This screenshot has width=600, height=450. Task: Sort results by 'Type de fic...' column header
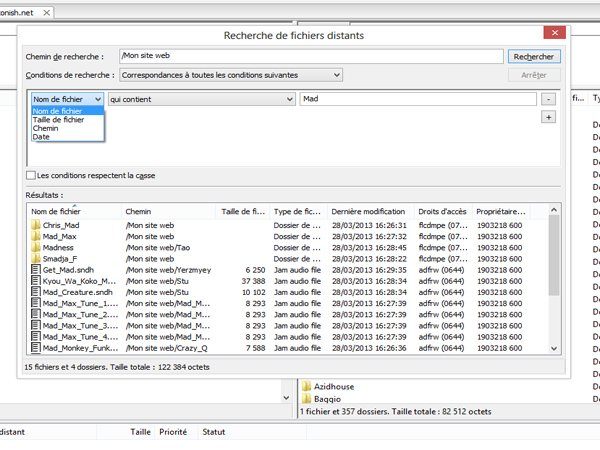coord(298,211)
